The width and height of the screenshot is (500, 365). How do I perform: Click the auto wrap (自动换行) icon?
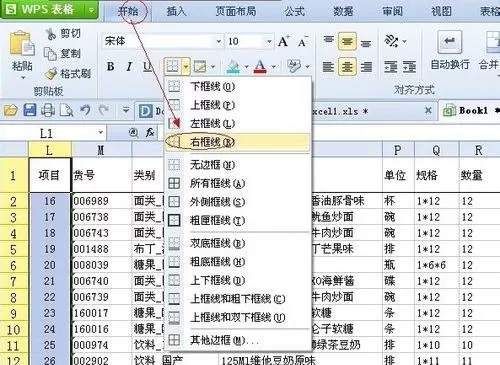coord(450,42)
